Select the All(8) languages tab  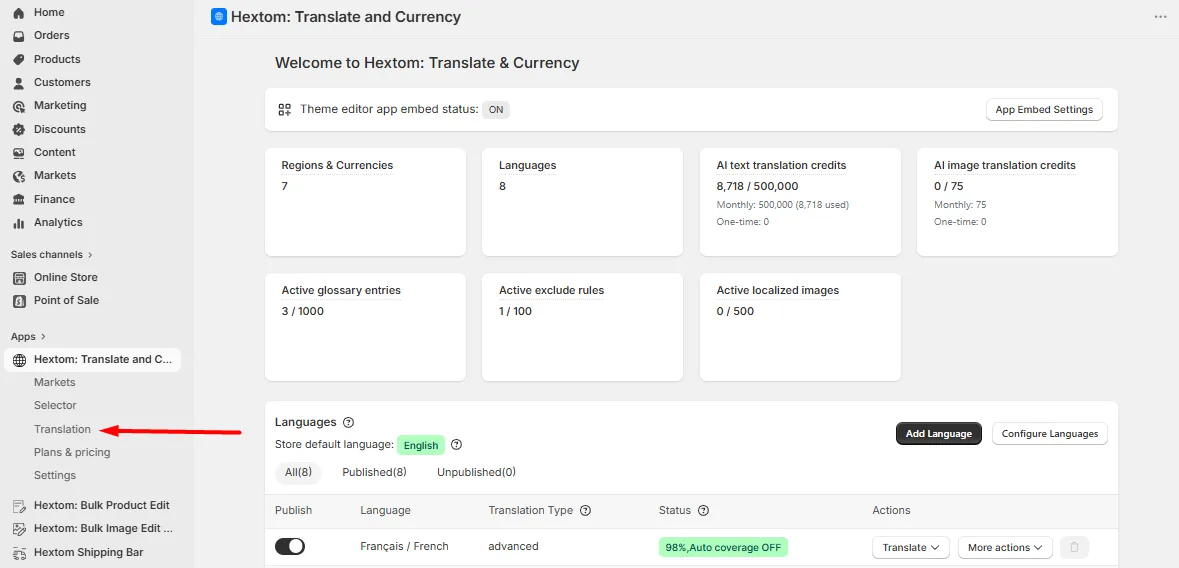[x=299, y=472]
